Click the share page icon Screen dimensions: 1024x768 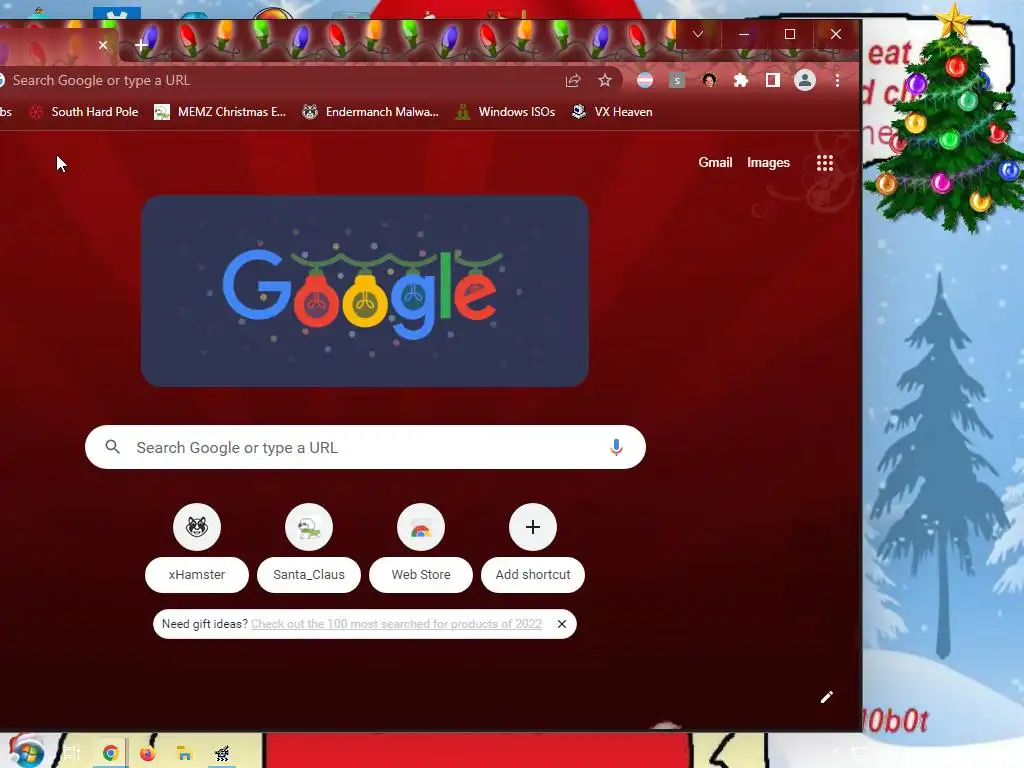click(573, 80)
